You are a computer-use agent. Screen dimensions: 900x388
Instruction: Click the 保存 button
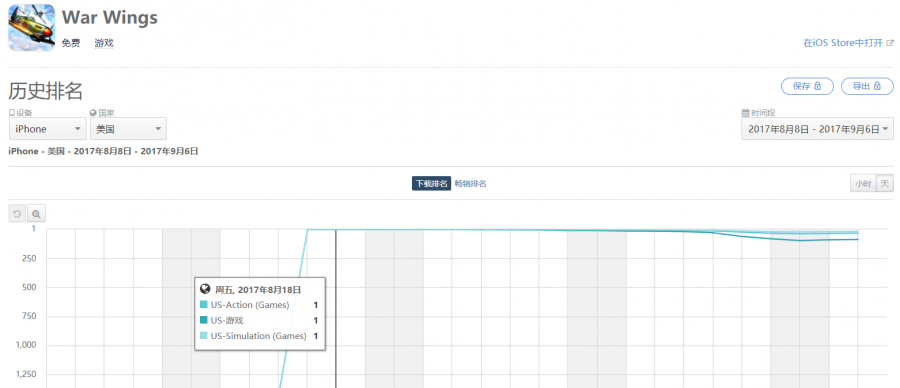(807, 86)
